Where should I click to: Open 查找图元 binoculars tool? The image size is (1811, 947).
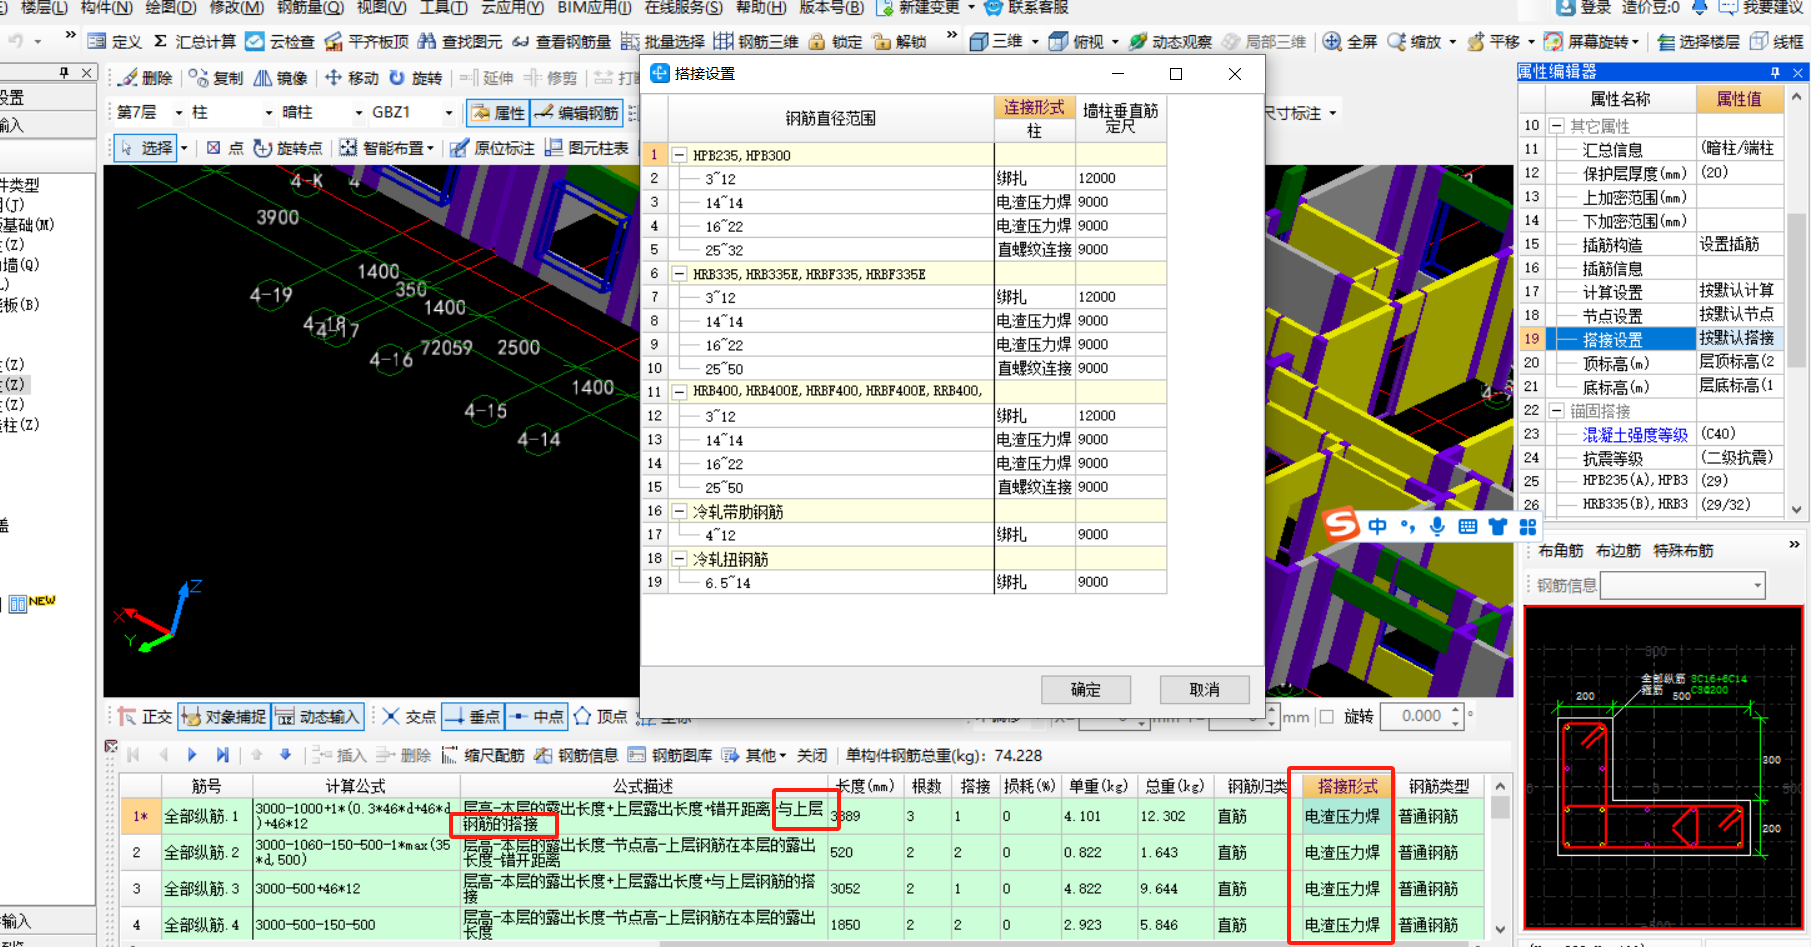click(460, 41)
